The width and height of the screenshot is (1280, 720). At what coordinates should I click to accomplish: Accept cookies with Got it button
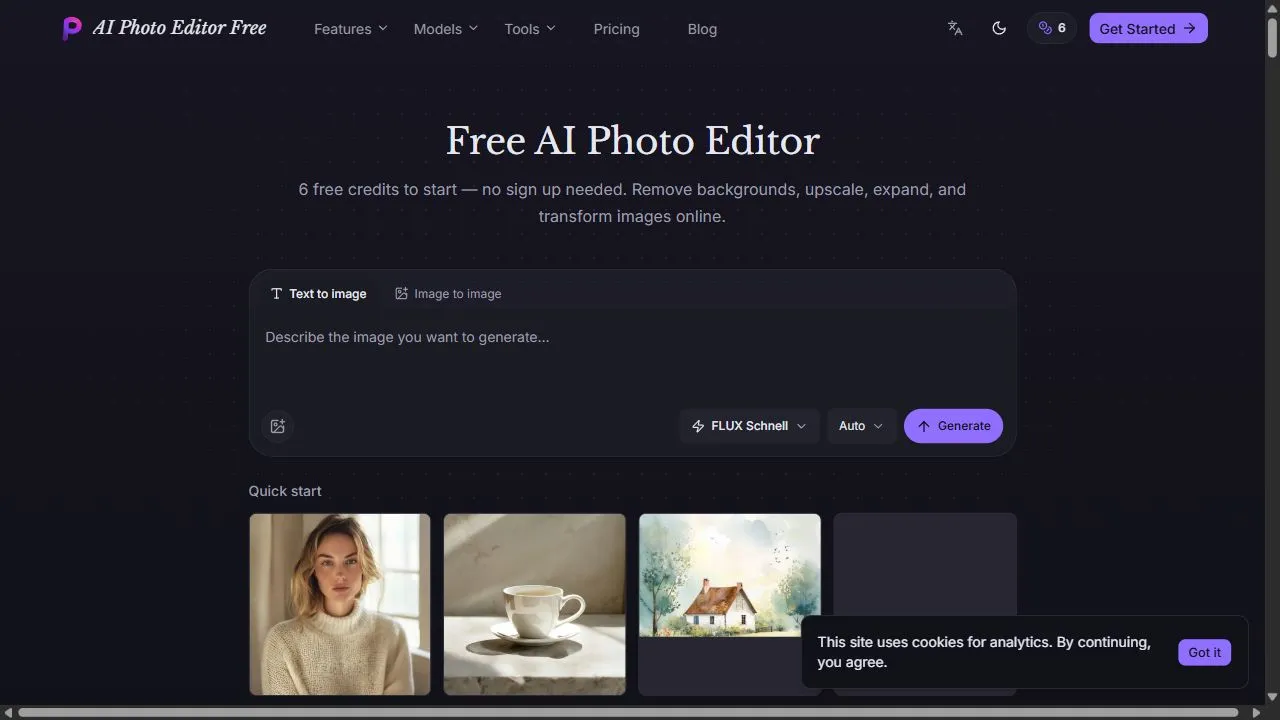1204,652
